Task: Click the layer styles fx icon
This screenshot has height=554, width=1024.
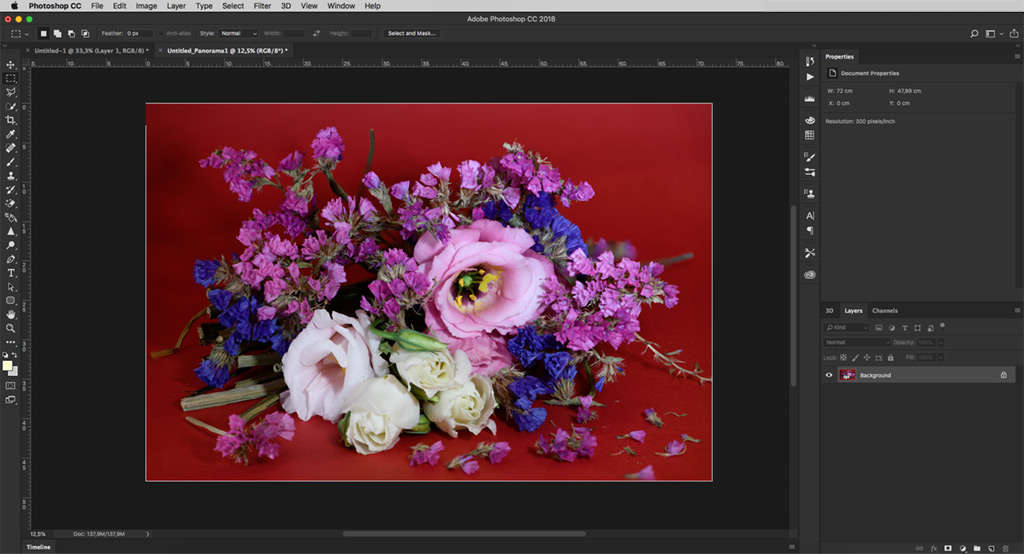Action: 933,548
